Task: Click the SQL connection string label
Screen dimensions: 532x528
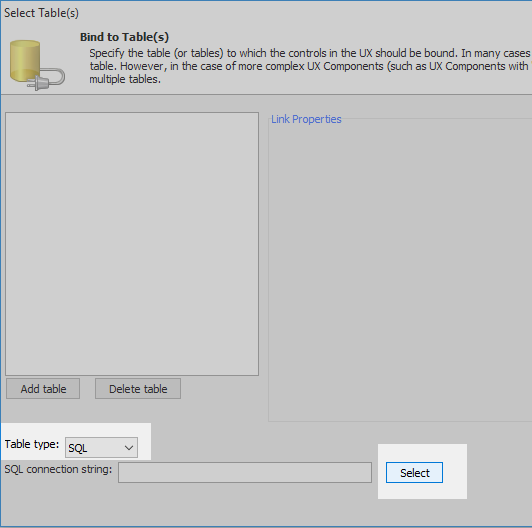Action: click(x=58, y=469)
